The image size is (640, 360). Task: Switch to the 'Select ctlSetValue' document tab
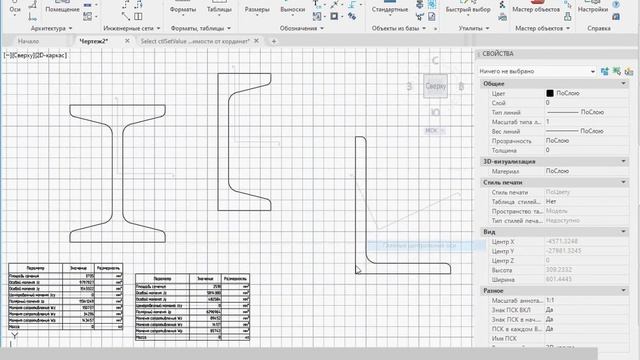pyautogui.click(x=195, y=41)
